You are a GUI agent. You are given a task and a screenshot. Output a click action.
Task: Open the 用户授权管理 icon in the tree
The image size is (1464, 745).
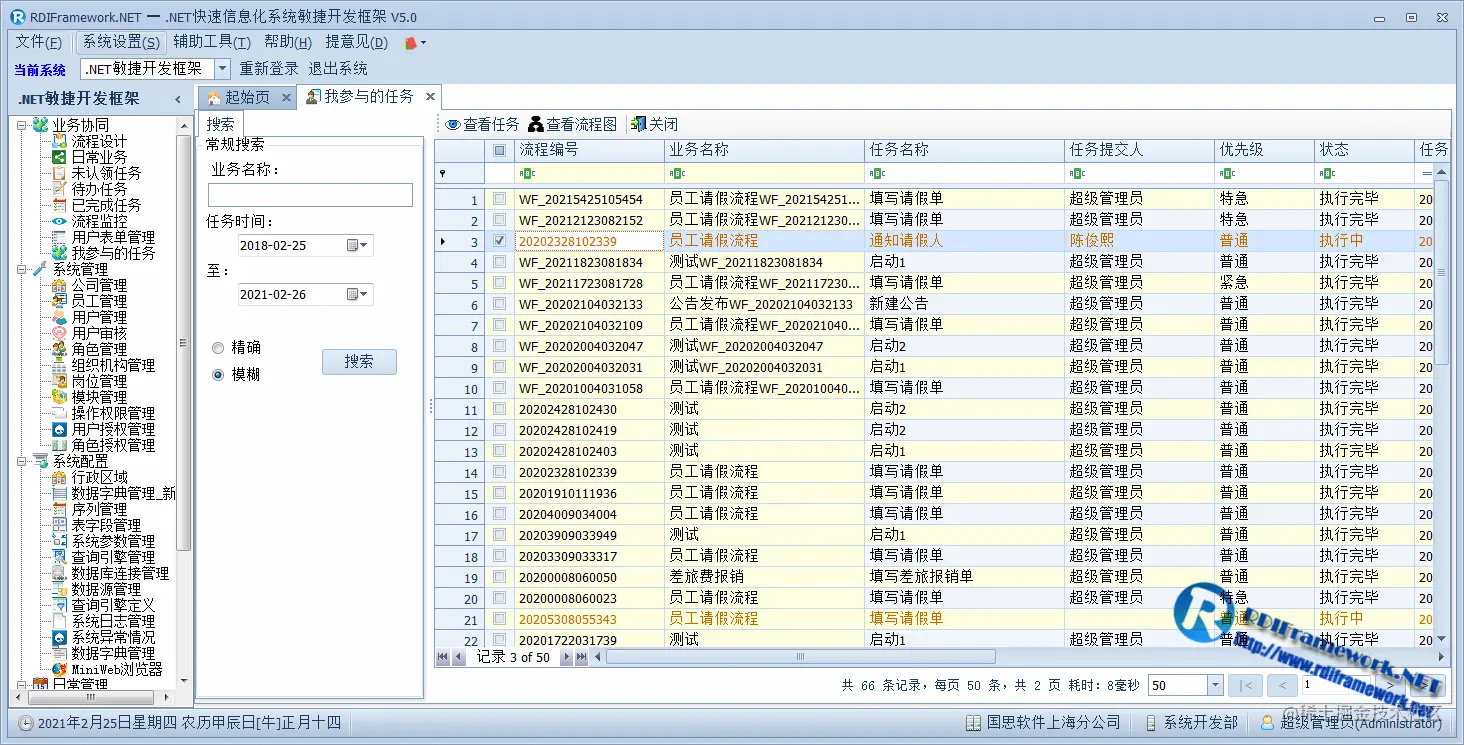tap(60, 429)
